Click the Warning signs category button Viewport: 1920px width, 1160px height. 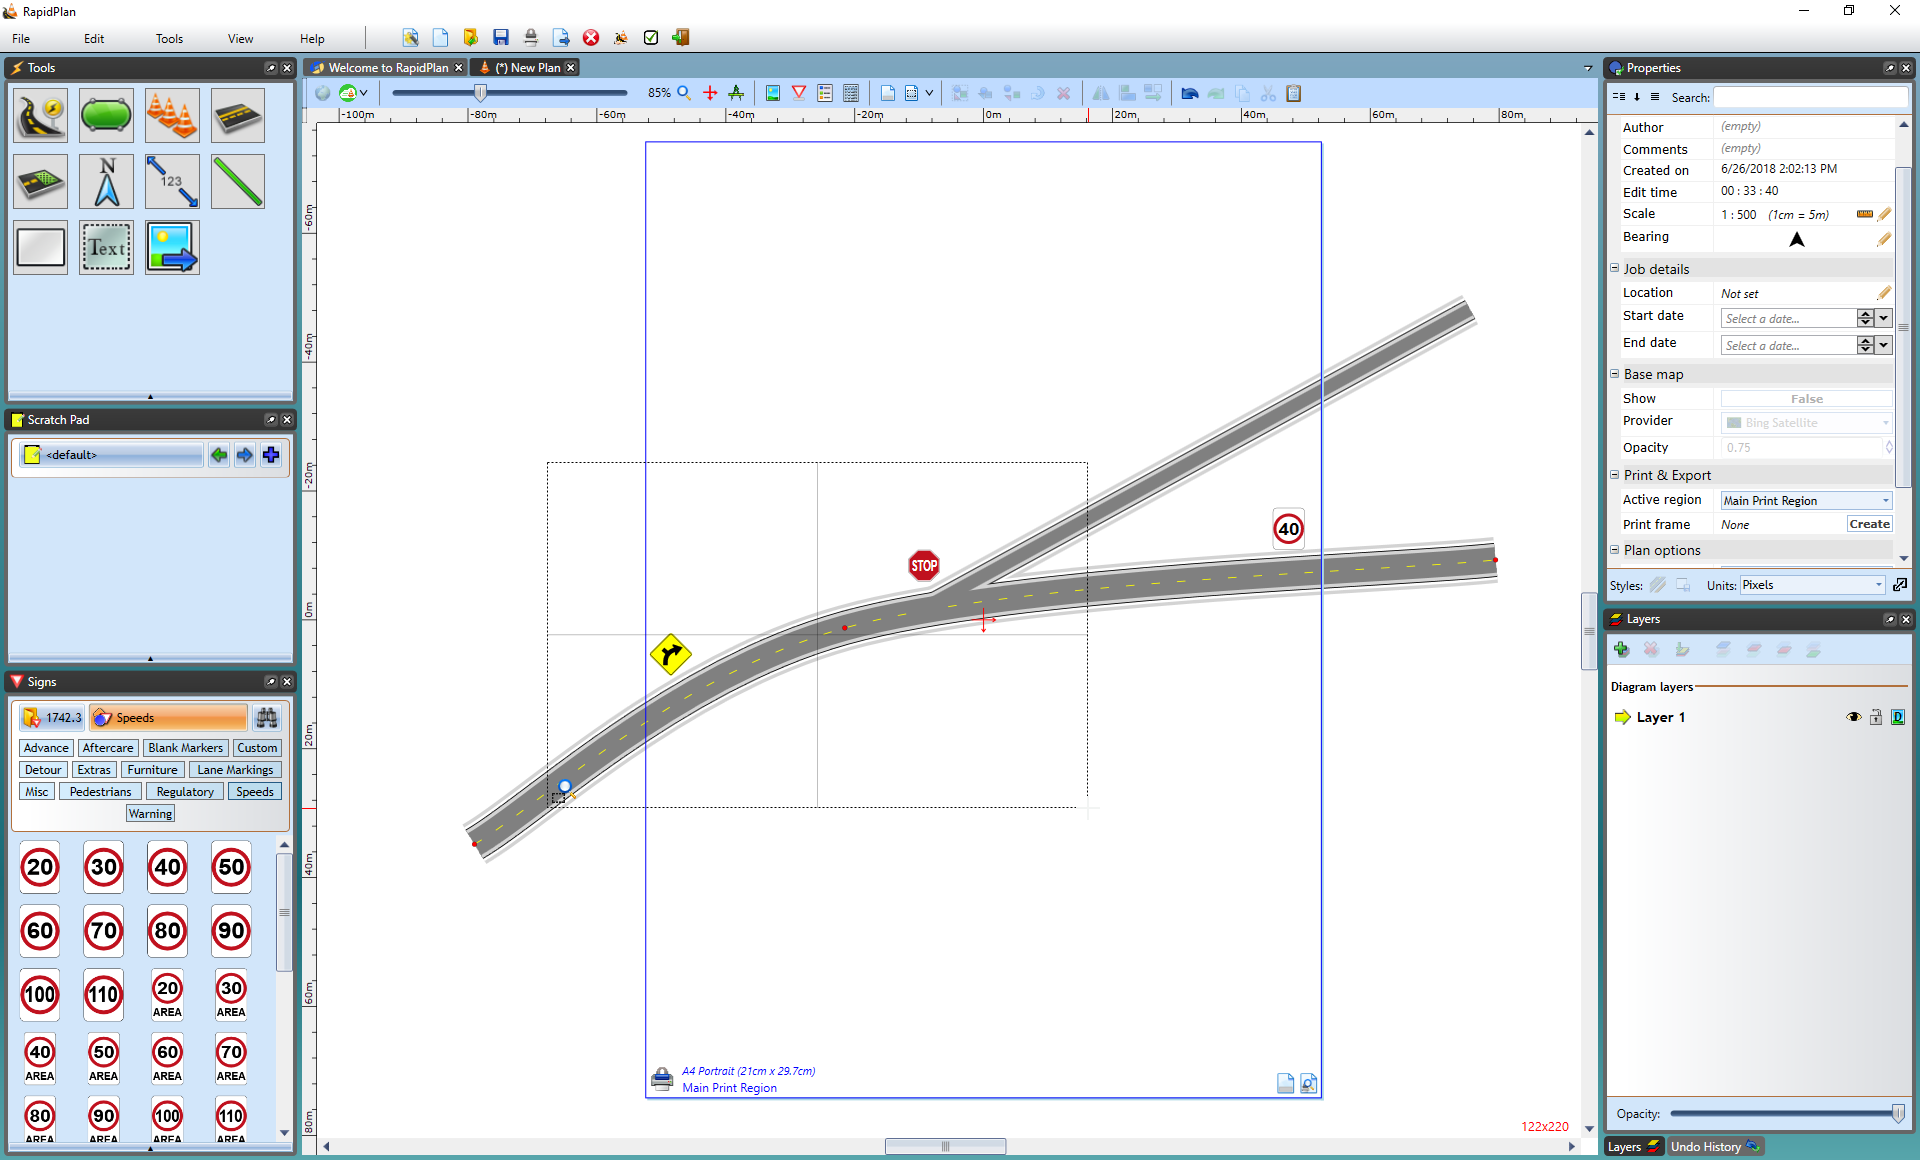[x=151, y=813]
